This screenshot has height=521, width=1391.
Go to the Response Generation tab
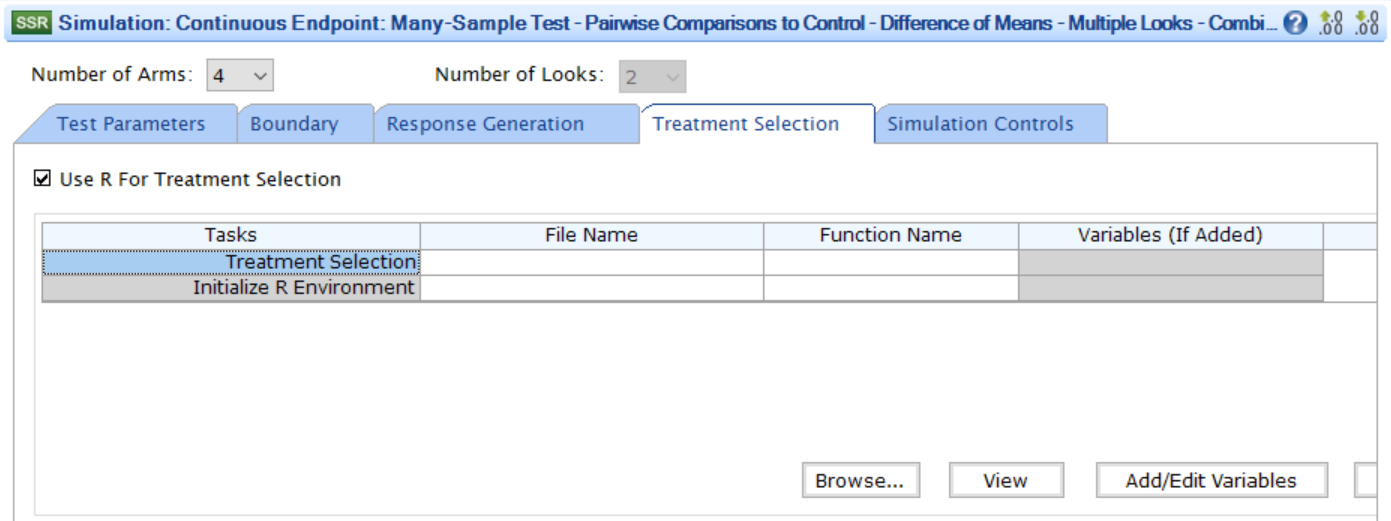(x=485, y=124)
